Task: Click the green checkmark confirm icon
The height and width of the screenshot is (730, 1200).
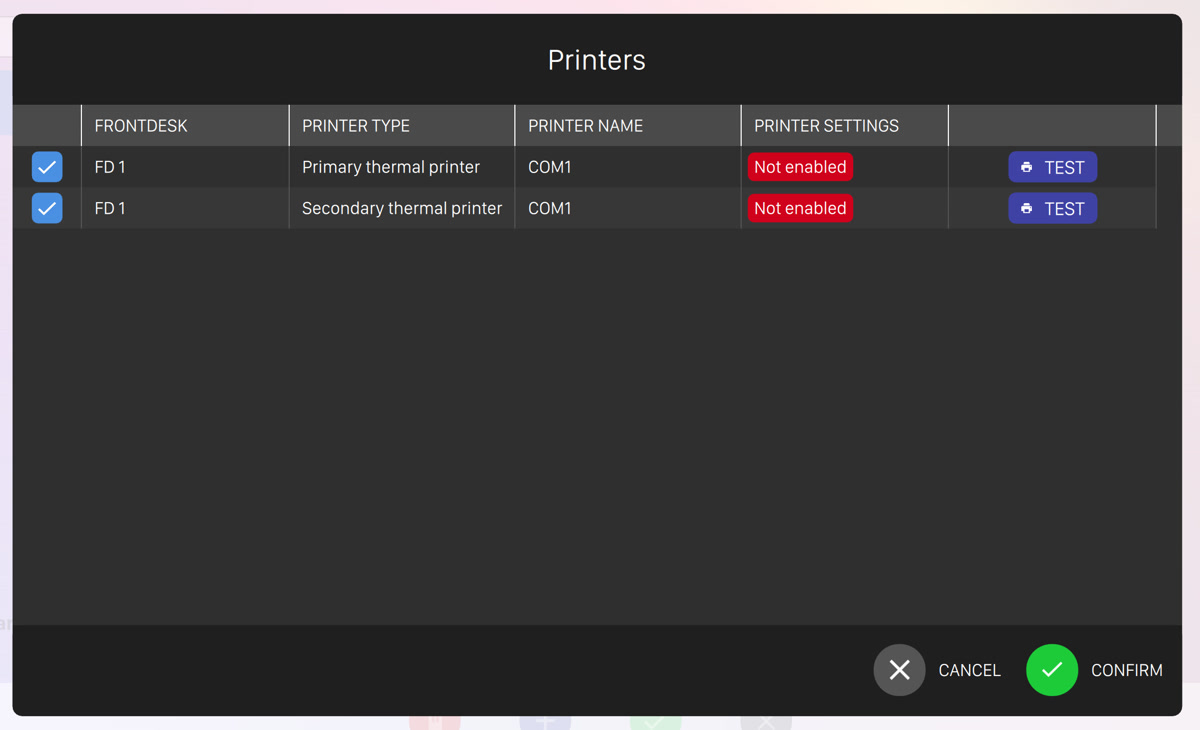Action: (x=1052, y=670)
